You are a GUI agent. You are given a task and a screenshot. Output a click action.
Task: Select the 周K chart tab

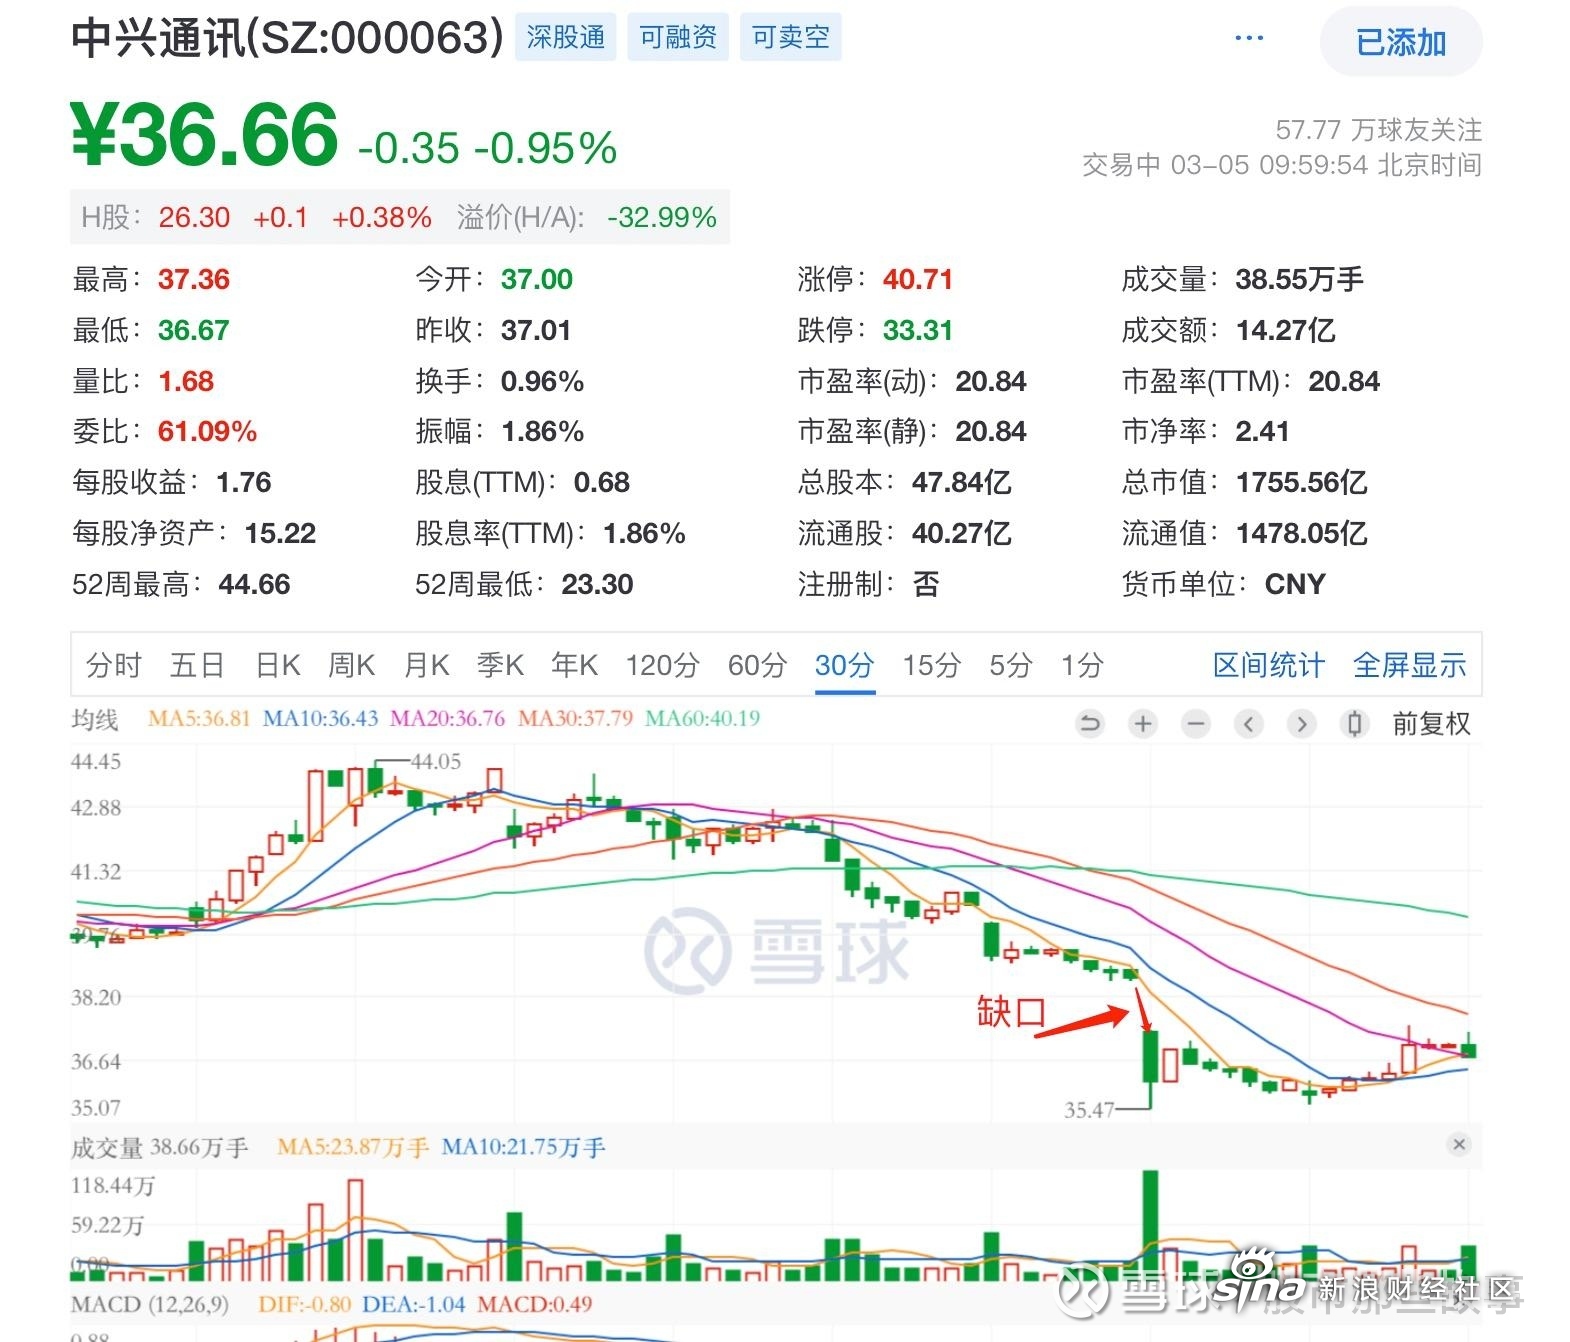click(352, 665)
